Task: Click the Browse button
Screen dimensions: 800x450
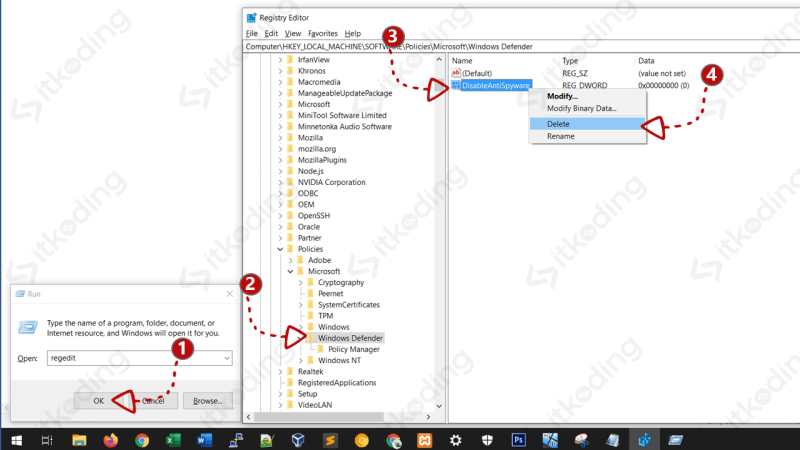Action: tap(208, 401)
